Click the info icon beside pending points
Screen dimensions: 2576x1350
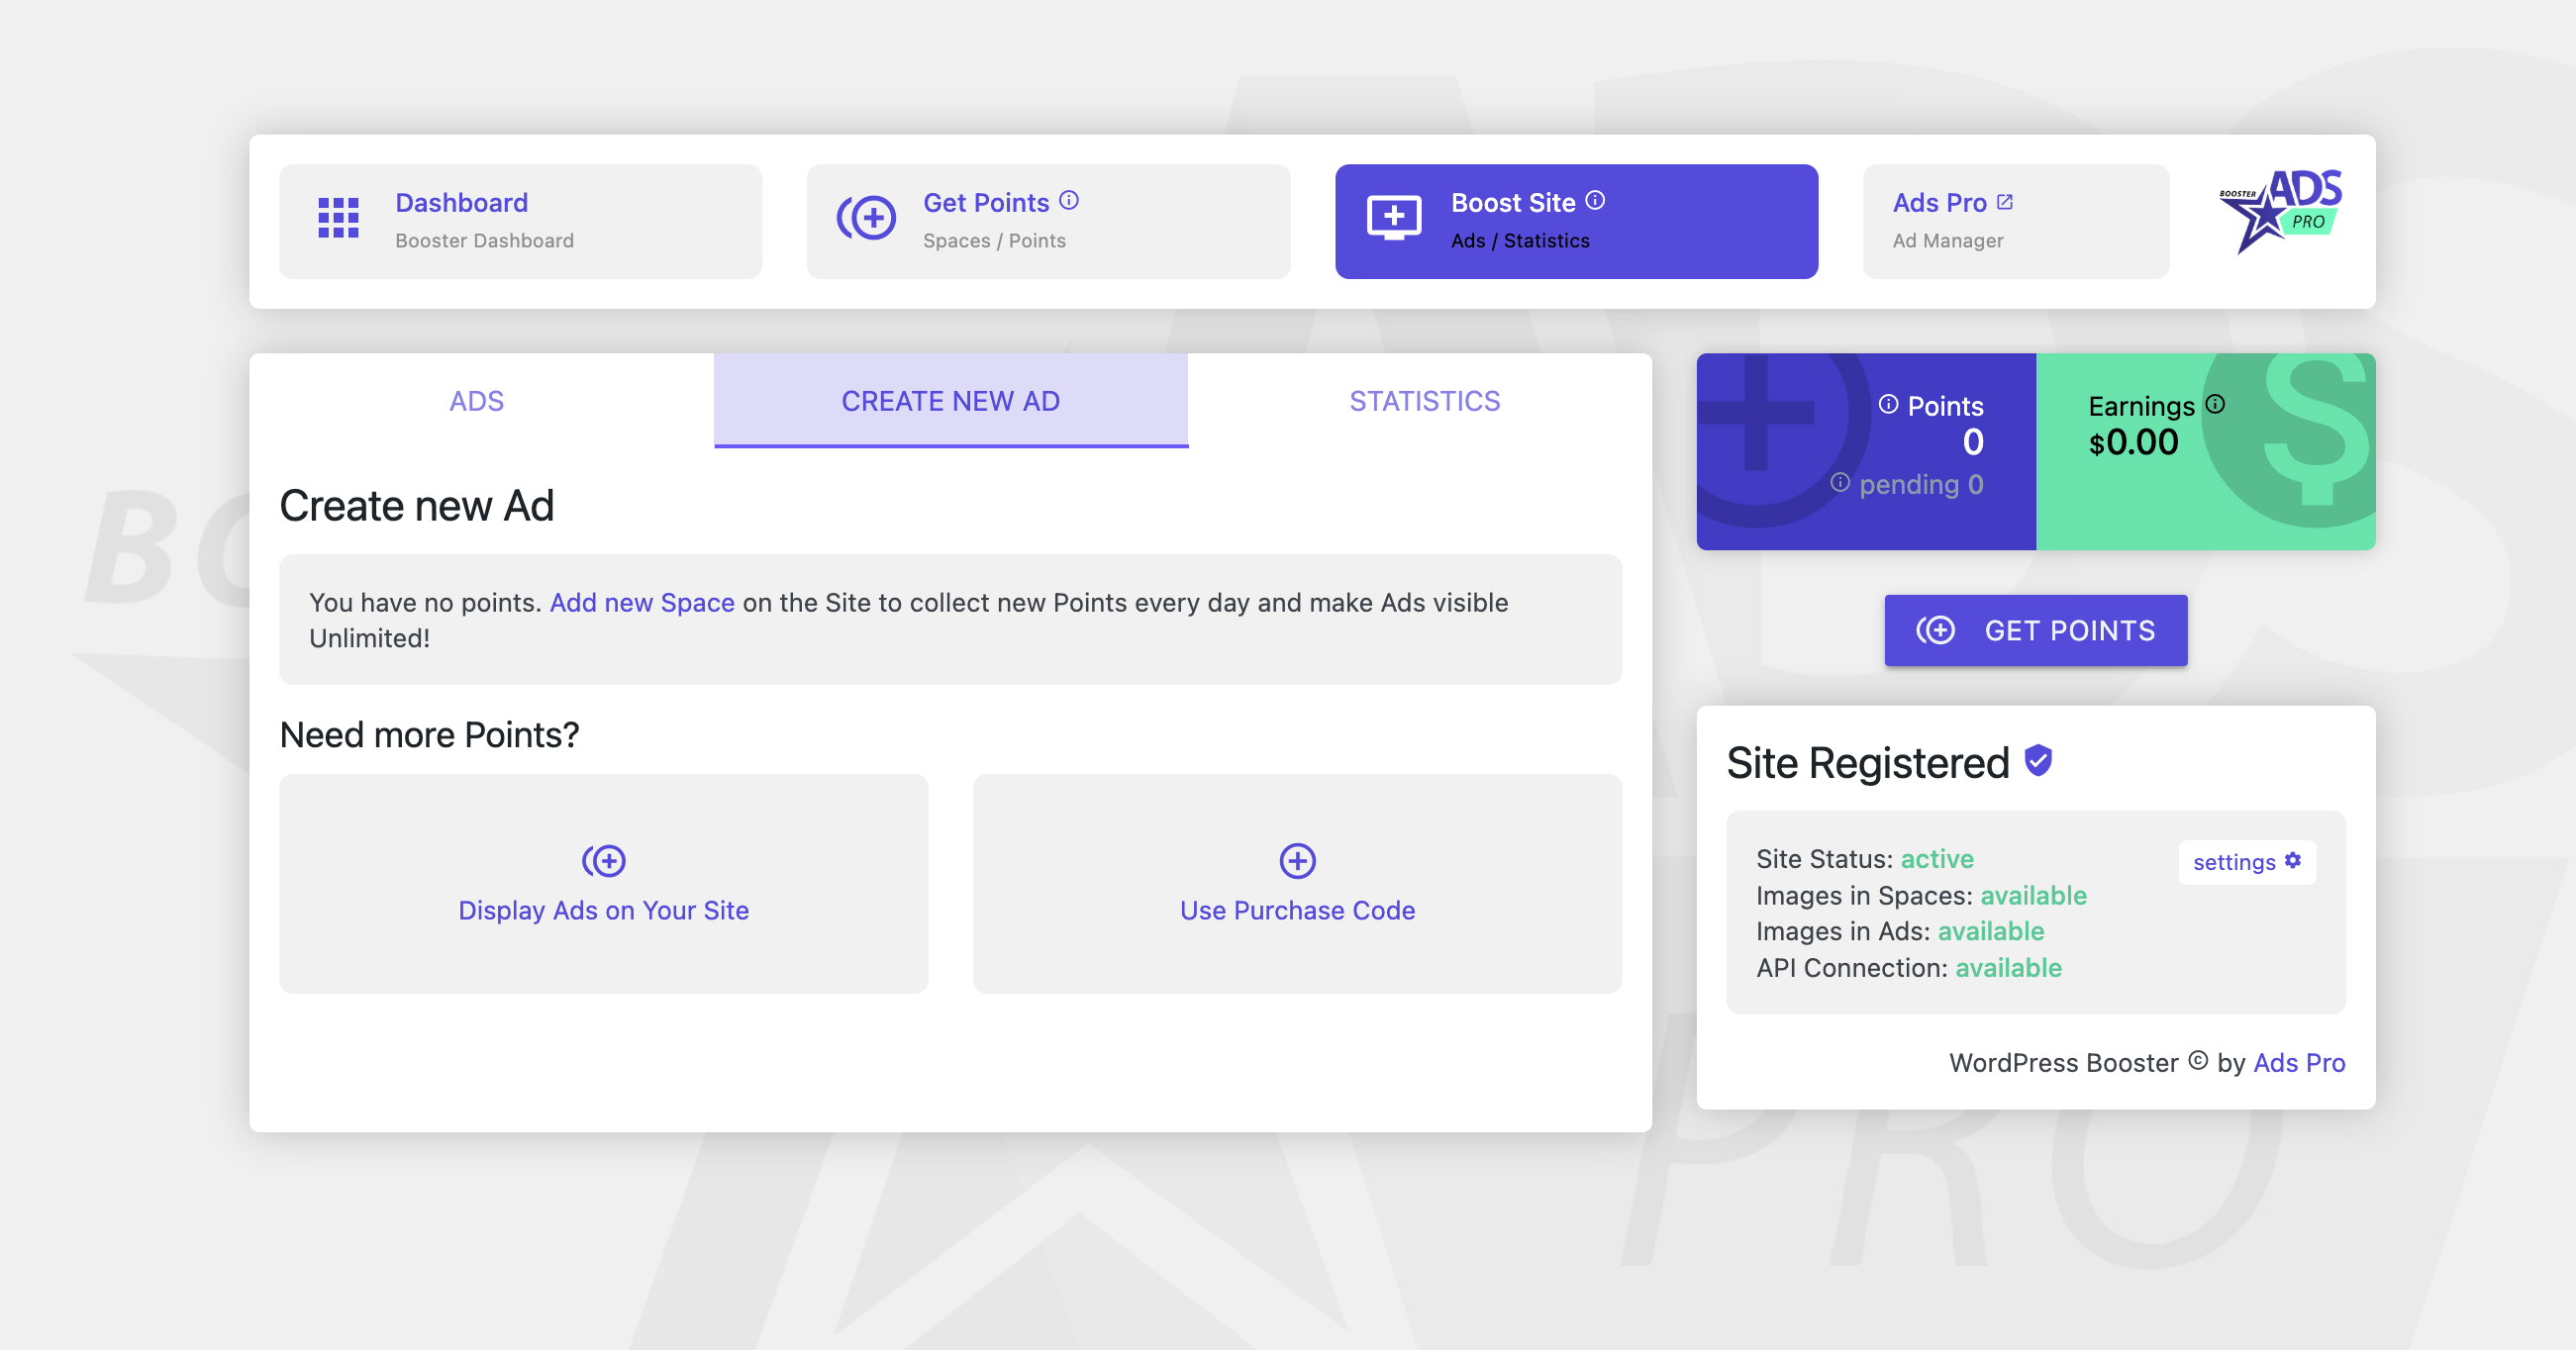click(x=1839, y=482)
